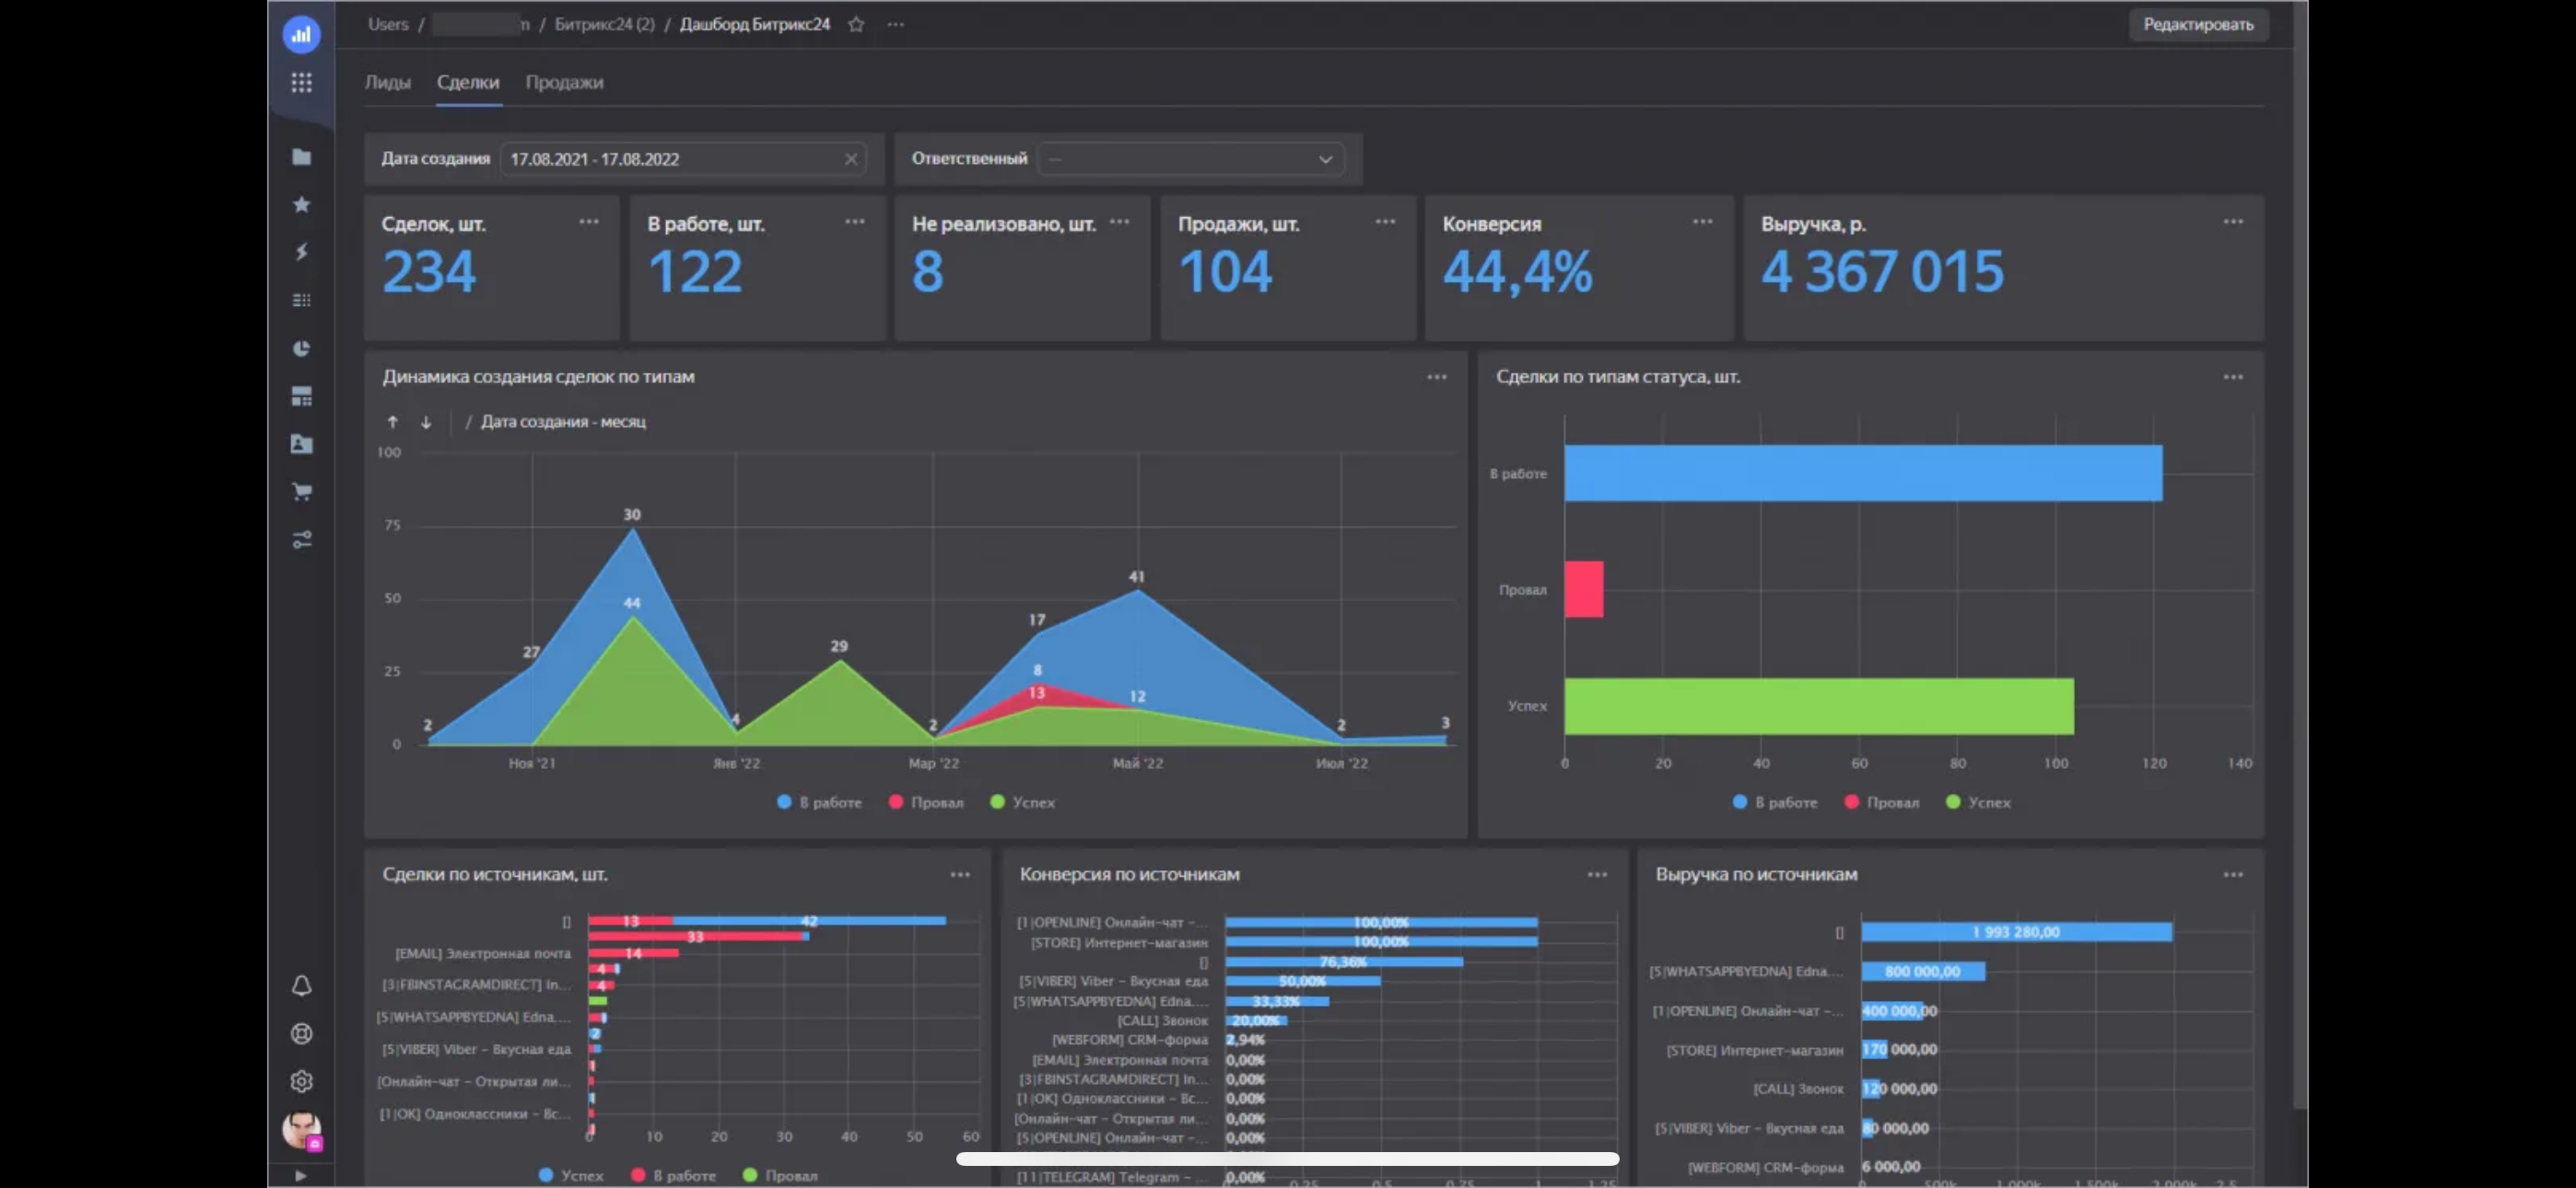Screen dimensions: 2576x1188
Task: Click the sidebar icon above the cart
Action: (301, 444)
